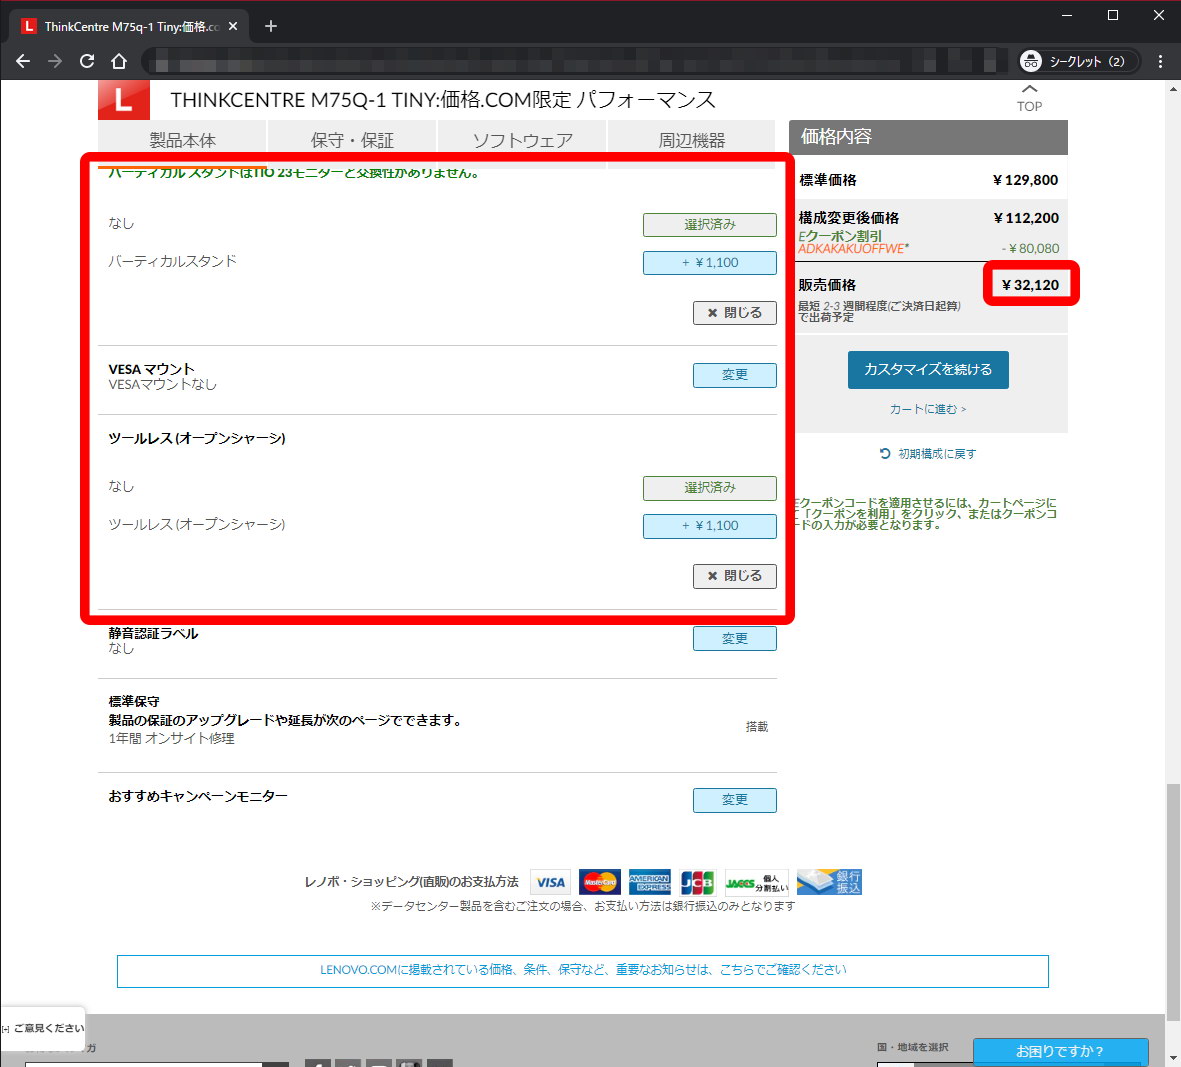Screen dimensions: 1181x1067
Task: Click the VISA payment logo
Action: point(551,882)
